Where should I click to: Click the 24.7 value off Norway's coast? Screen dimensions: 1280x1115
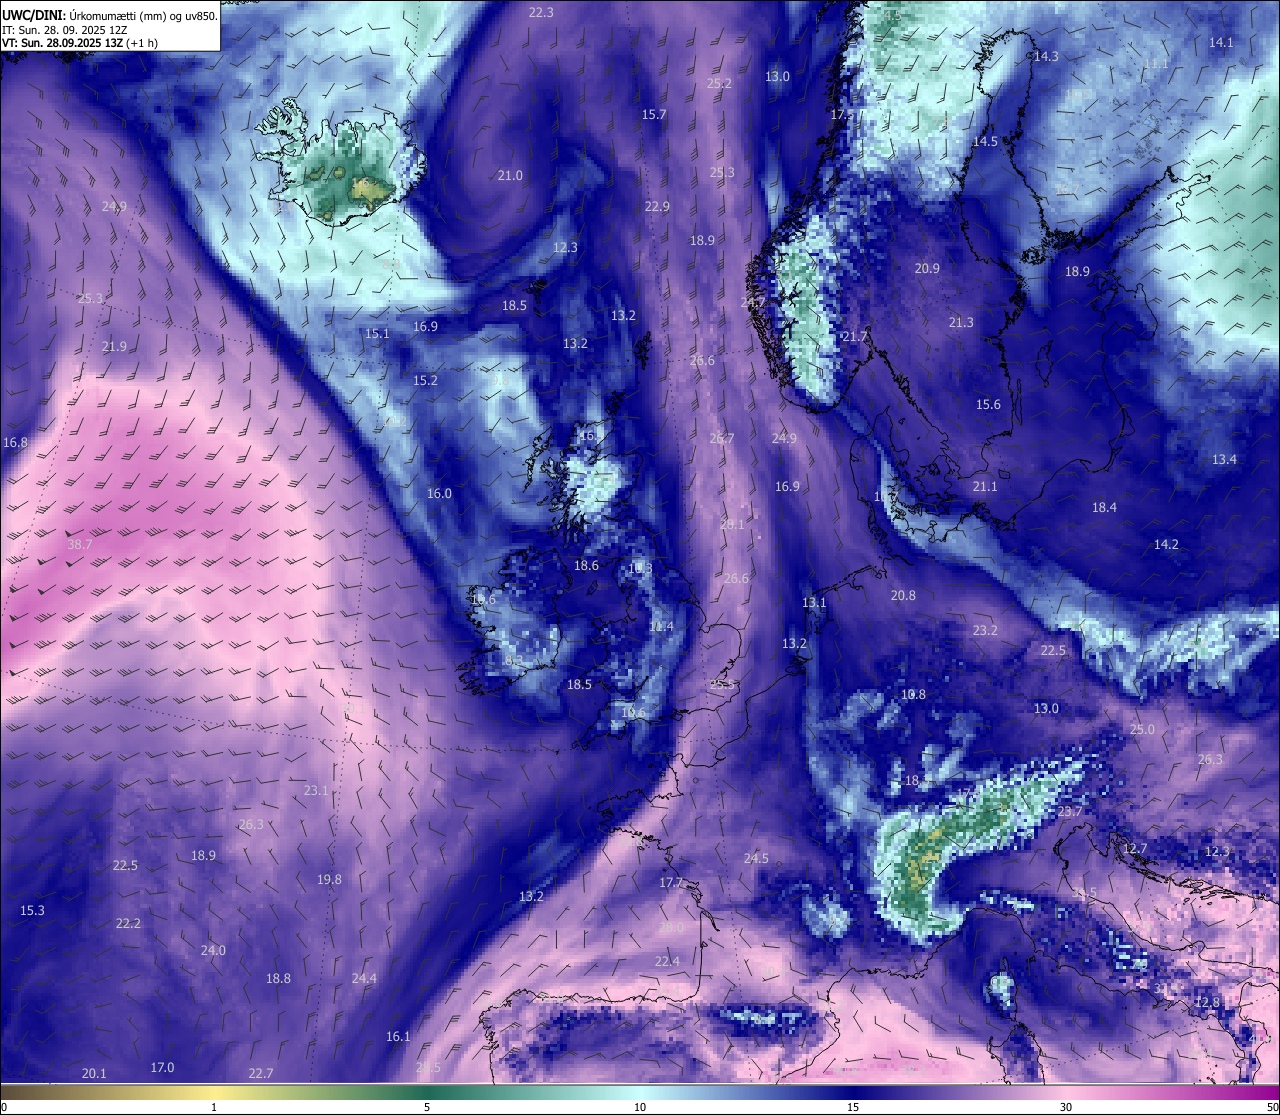(753, 303)
